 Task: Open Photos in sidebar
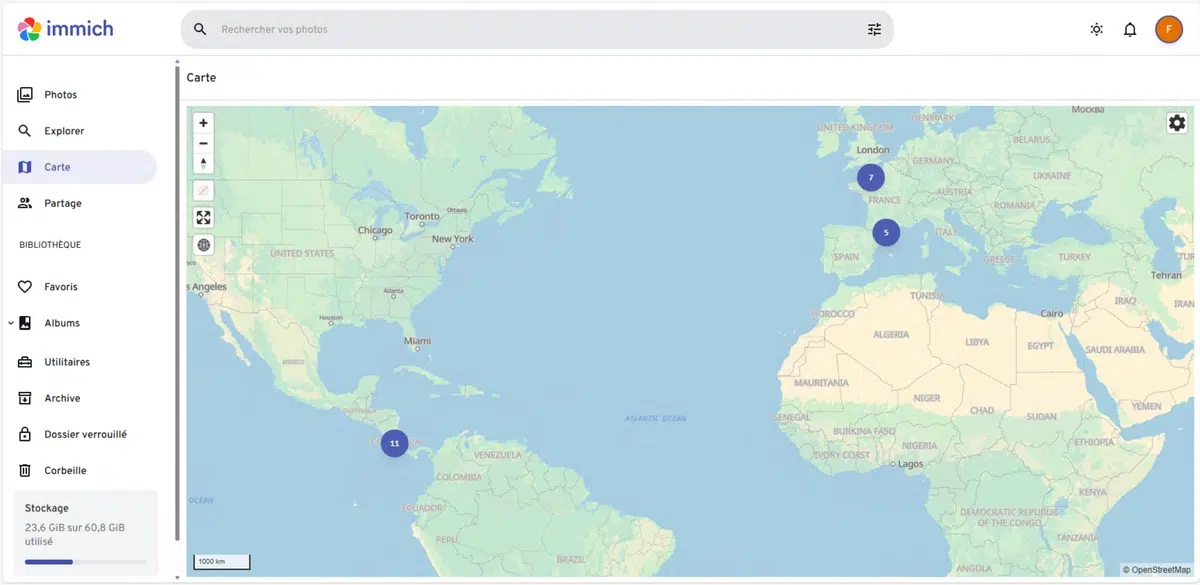(80, 95)
